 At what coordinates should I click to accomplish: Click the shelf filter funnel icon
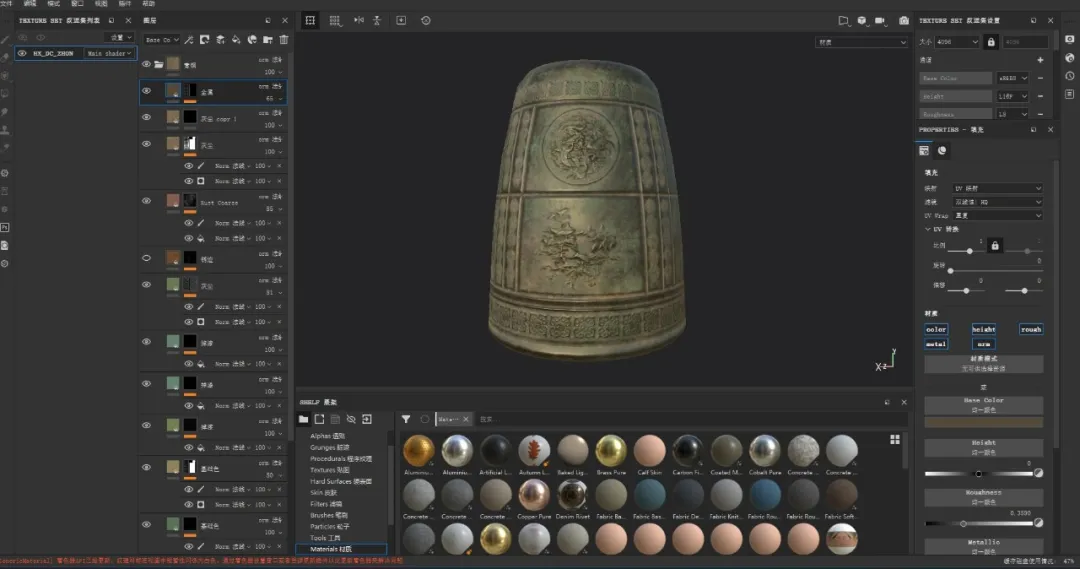(406, 419)
